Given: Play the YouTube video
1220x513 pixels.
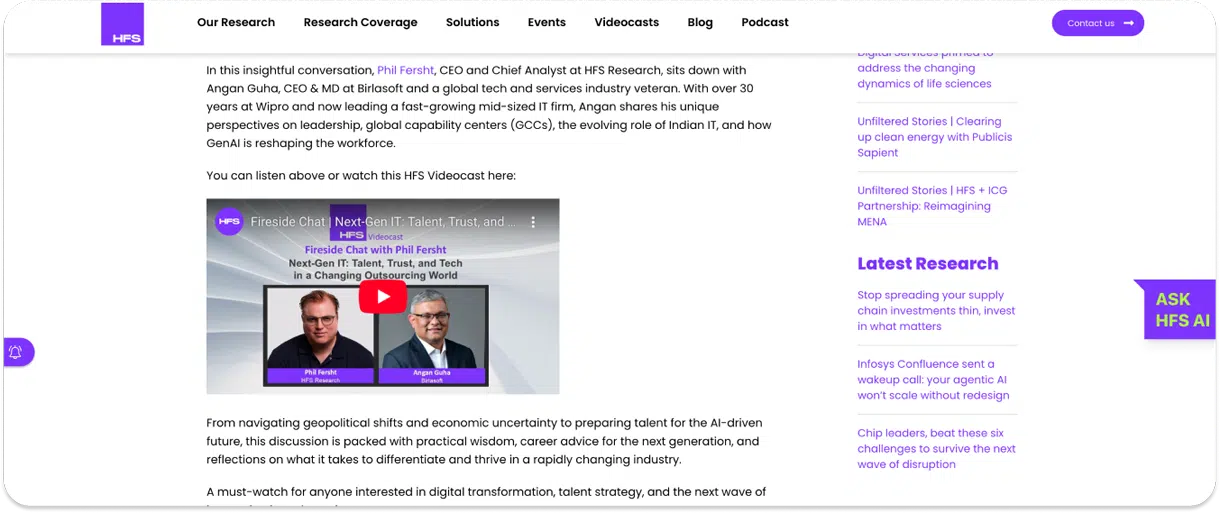Looking at the screenshot, I should 383,296.
